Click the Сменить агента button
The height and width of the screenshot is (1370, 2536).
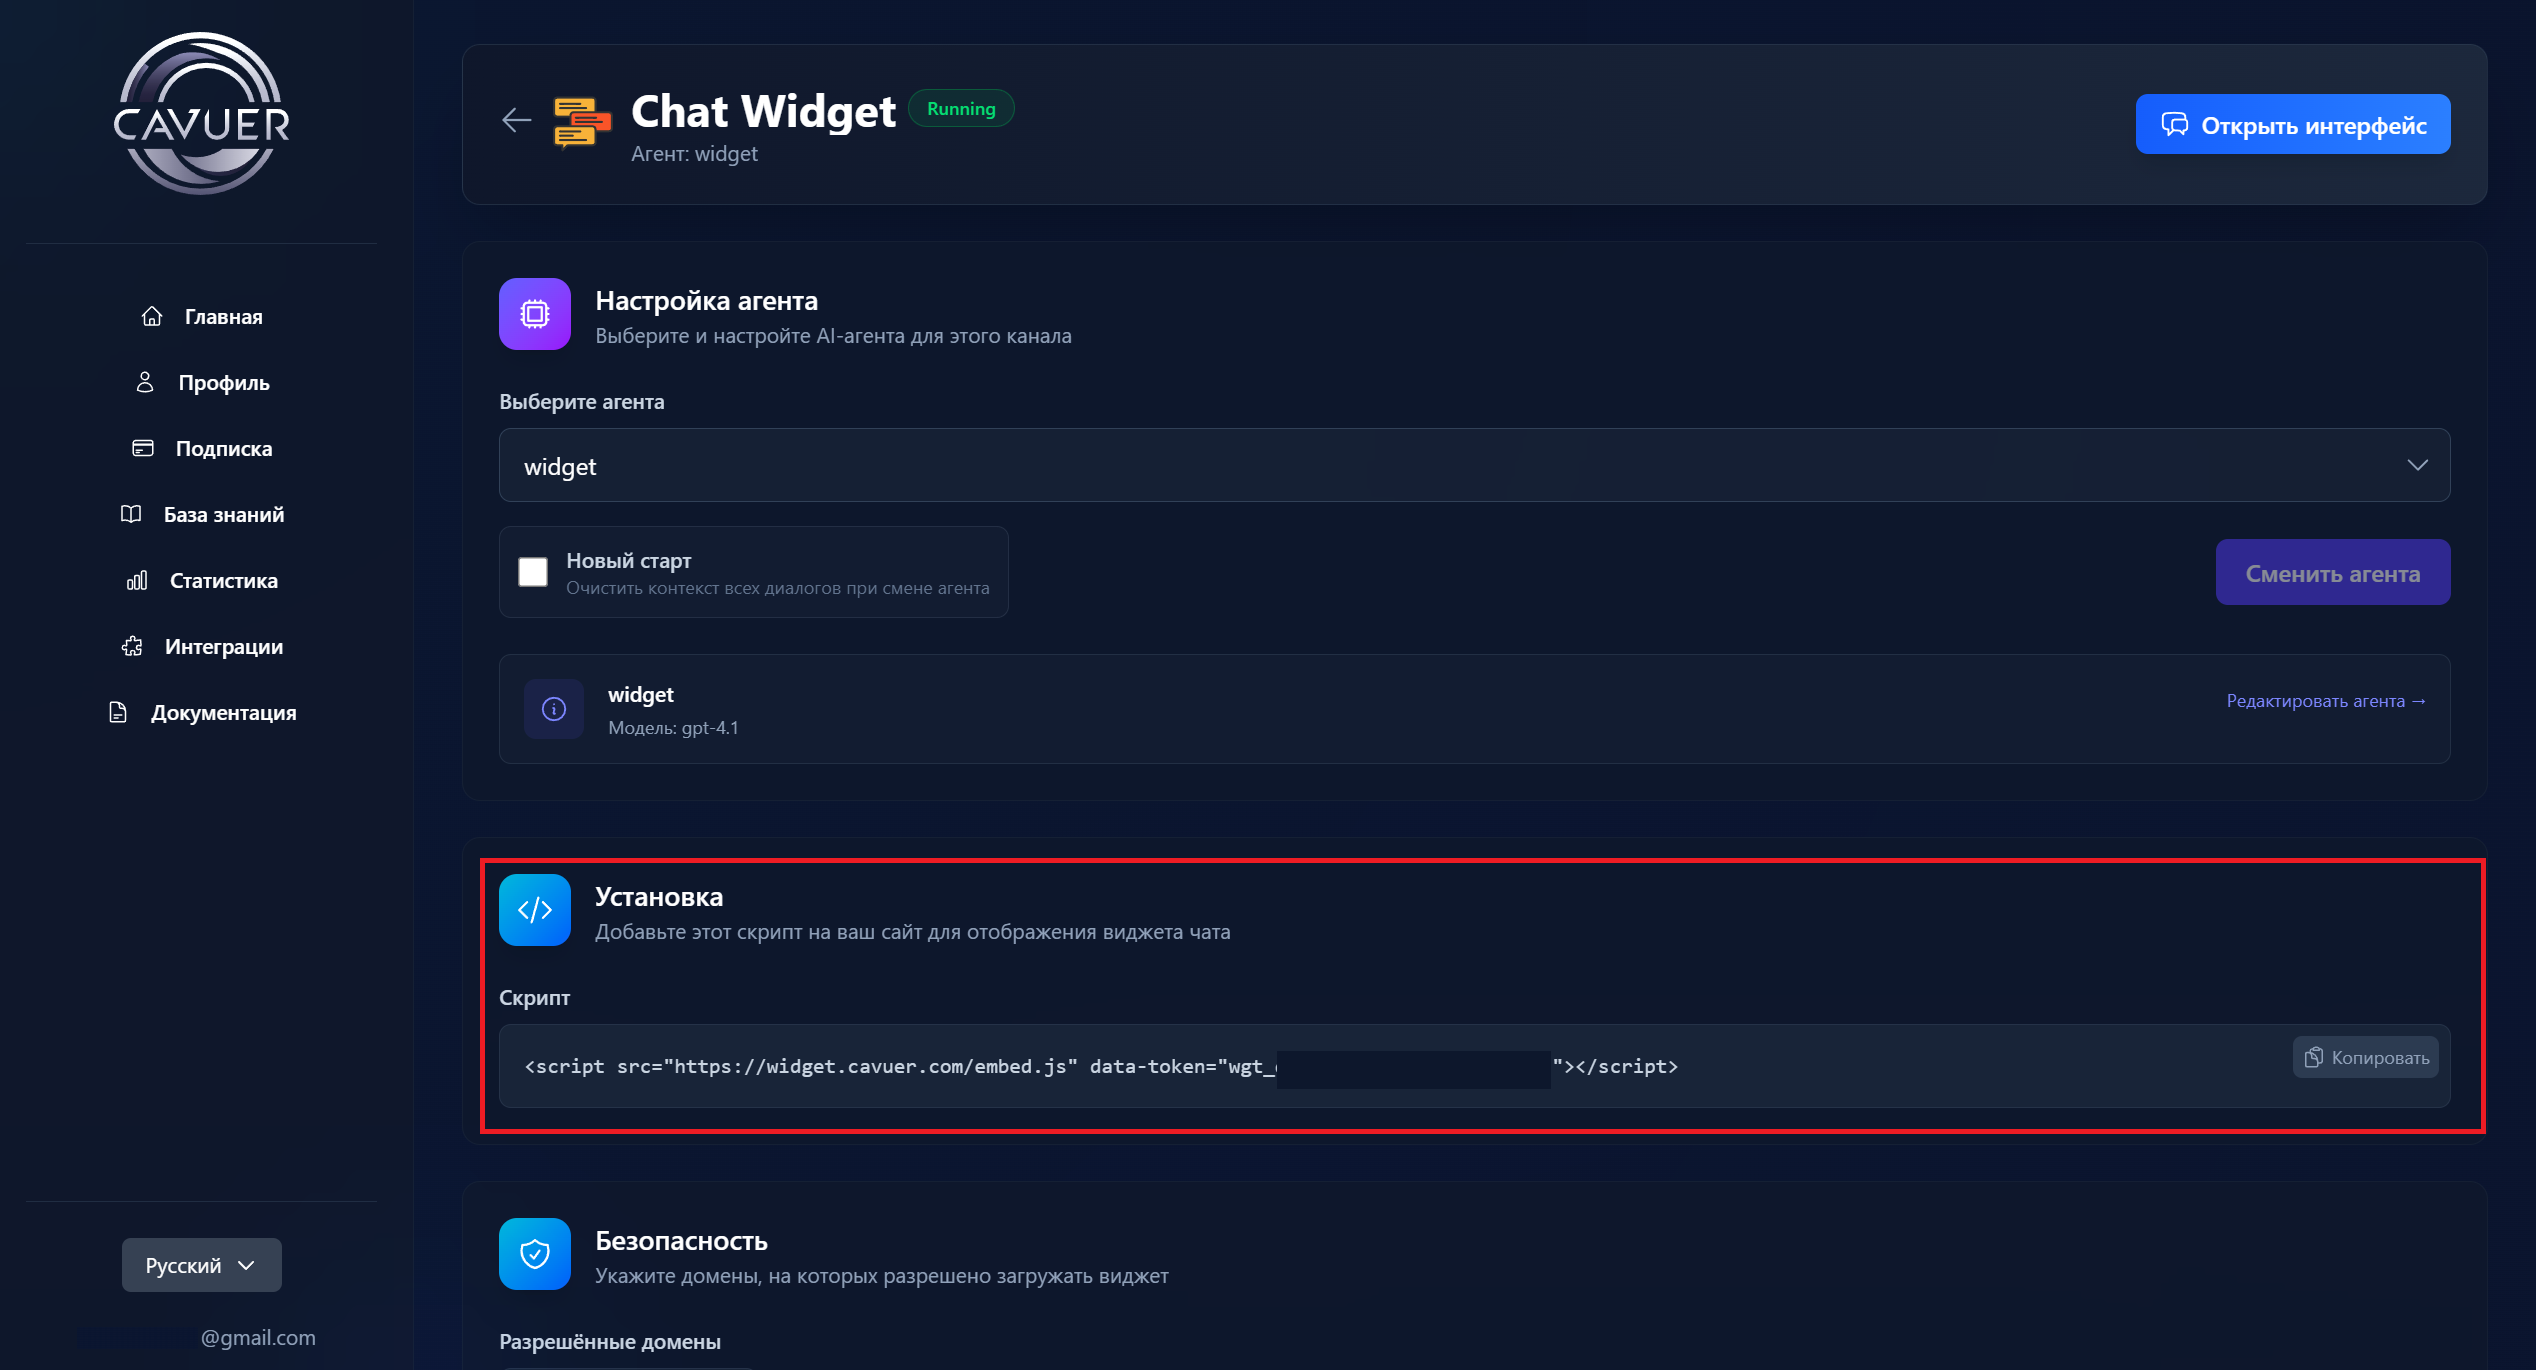click(x=2332, y=573)
